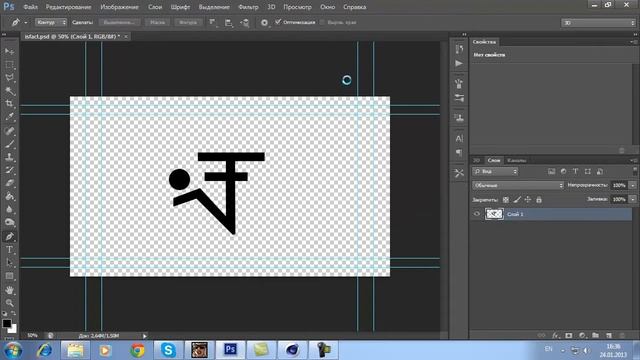This screenshot has width=640, height=360.
Task: Open path arrangement options
Action: click(x=244, y=23)
